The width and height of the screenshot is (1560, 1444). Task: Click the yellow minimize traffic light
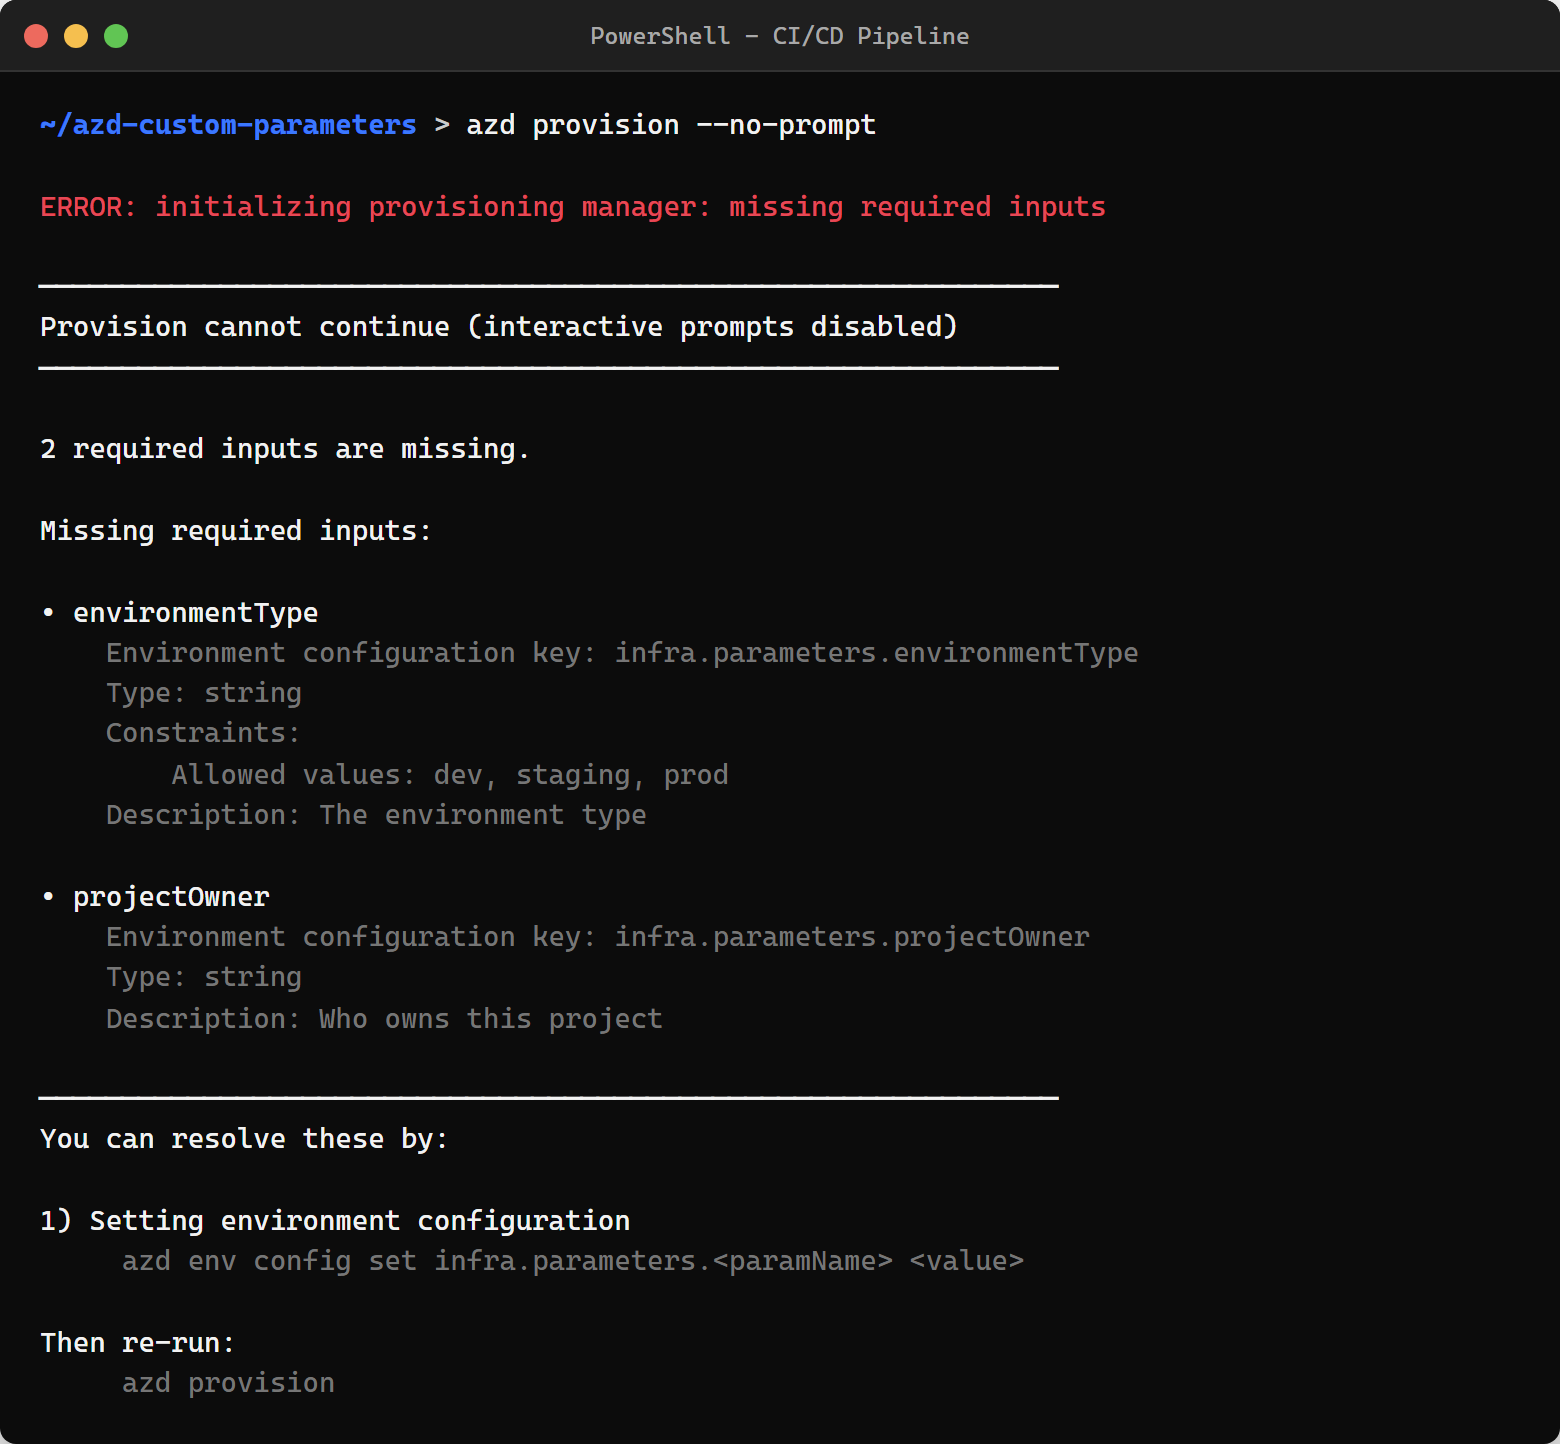coord(76,35)
